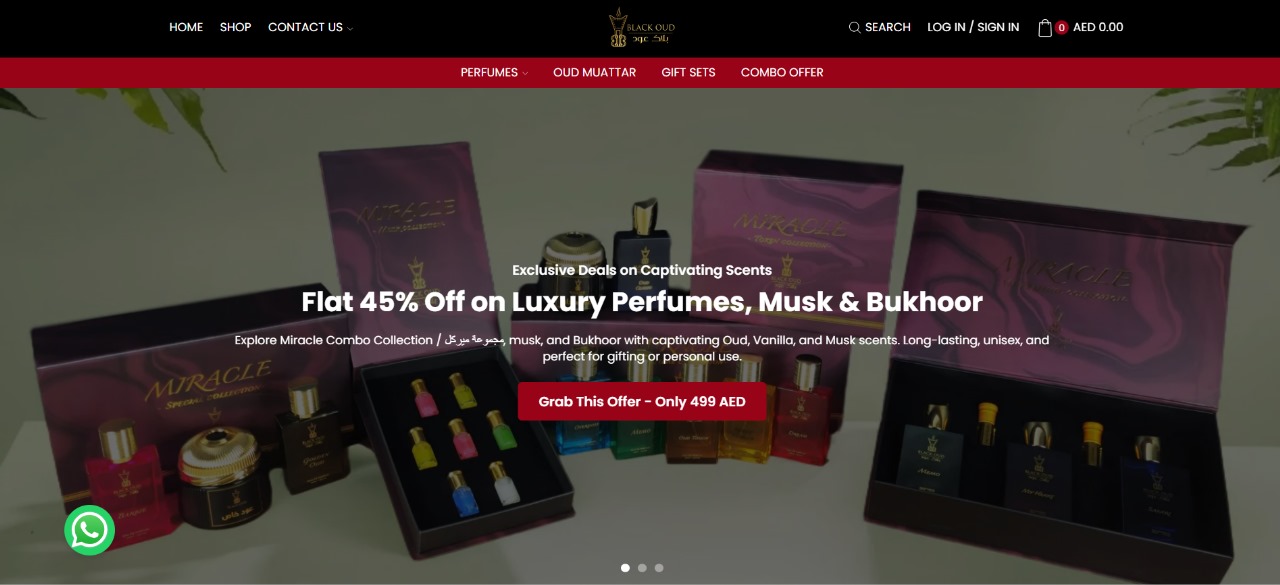Go to the Oud Muattar category
The image size is (1280, 585).
pos(595,72)
